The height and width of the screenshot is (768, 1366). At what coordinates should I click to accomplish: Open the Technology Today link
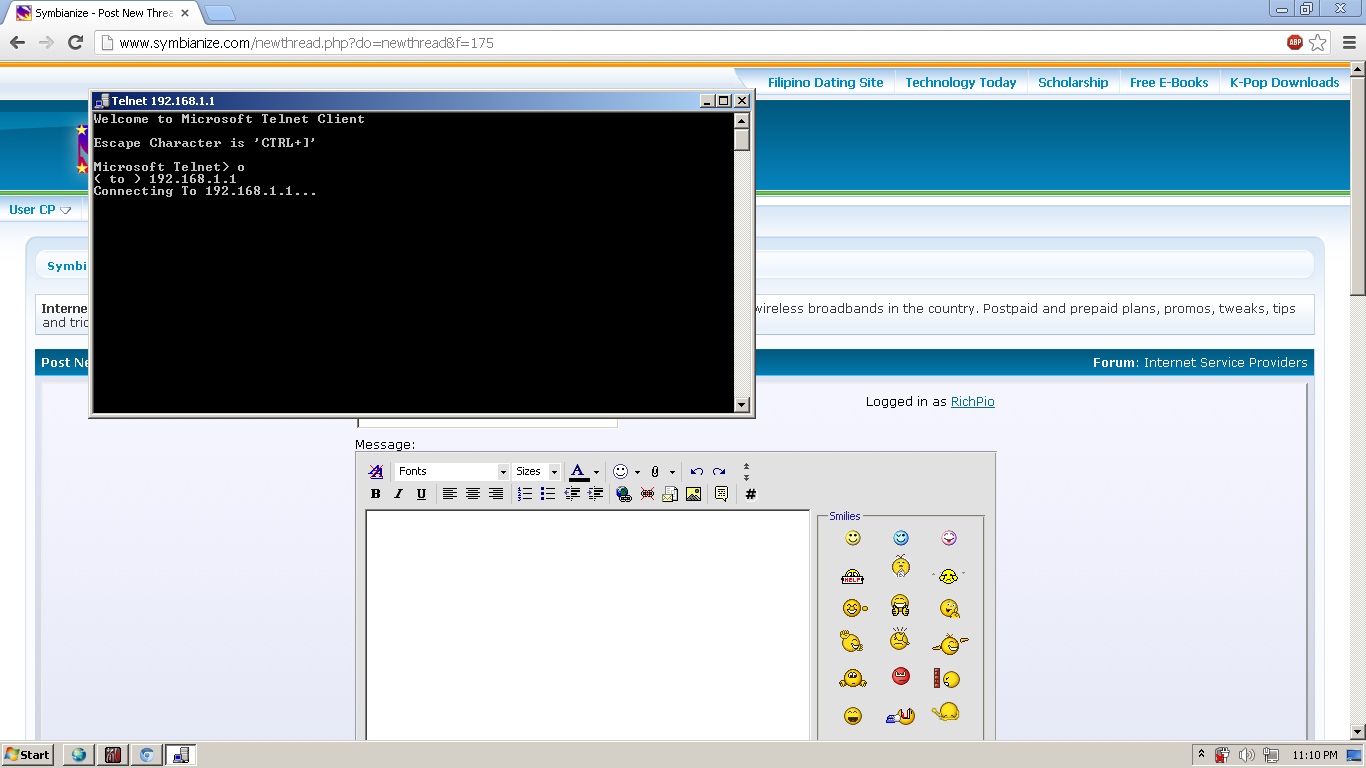pyautogui.click(x=961, y=83)
